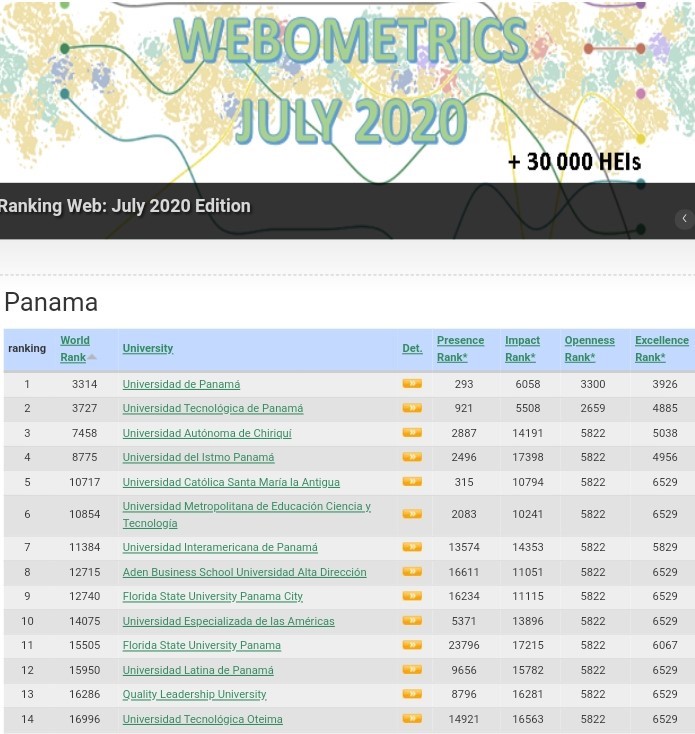Select the 'ranking' column header text
Viewport: 695px width, 734px height.
27,348
